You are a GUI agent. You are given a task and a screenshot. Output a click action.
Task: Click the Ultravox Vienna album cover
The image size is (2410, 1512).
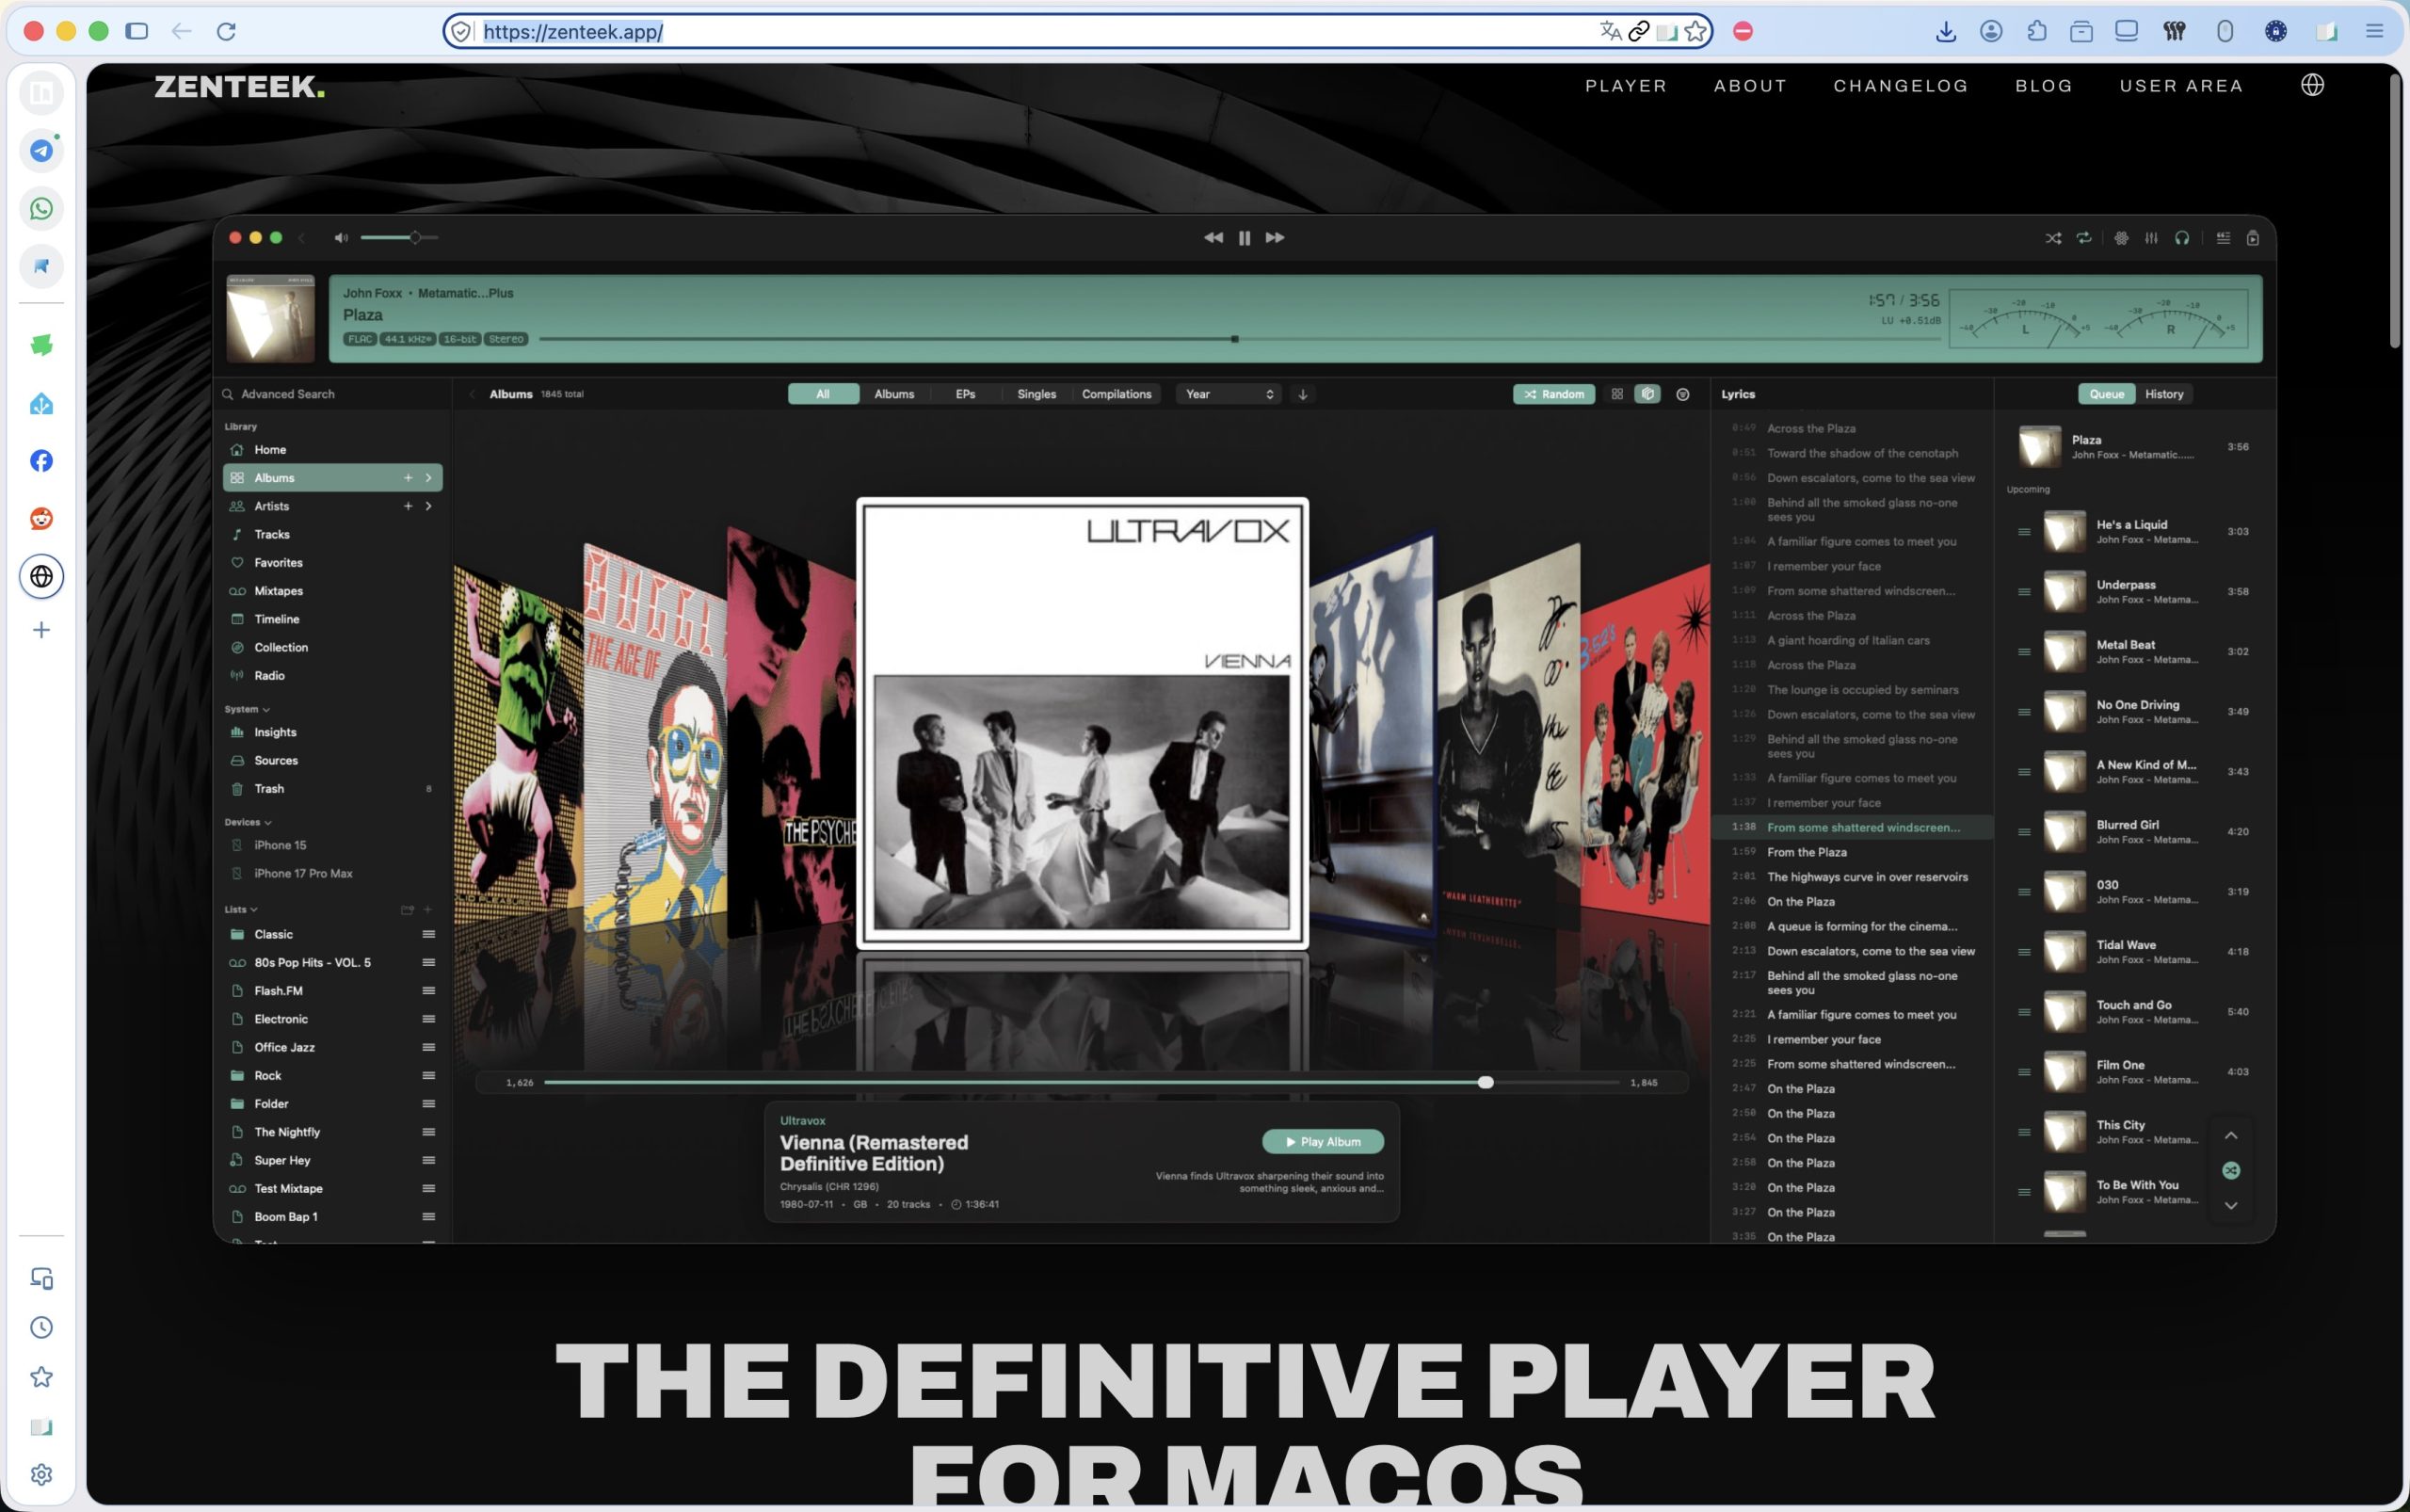coord(1082,722)
